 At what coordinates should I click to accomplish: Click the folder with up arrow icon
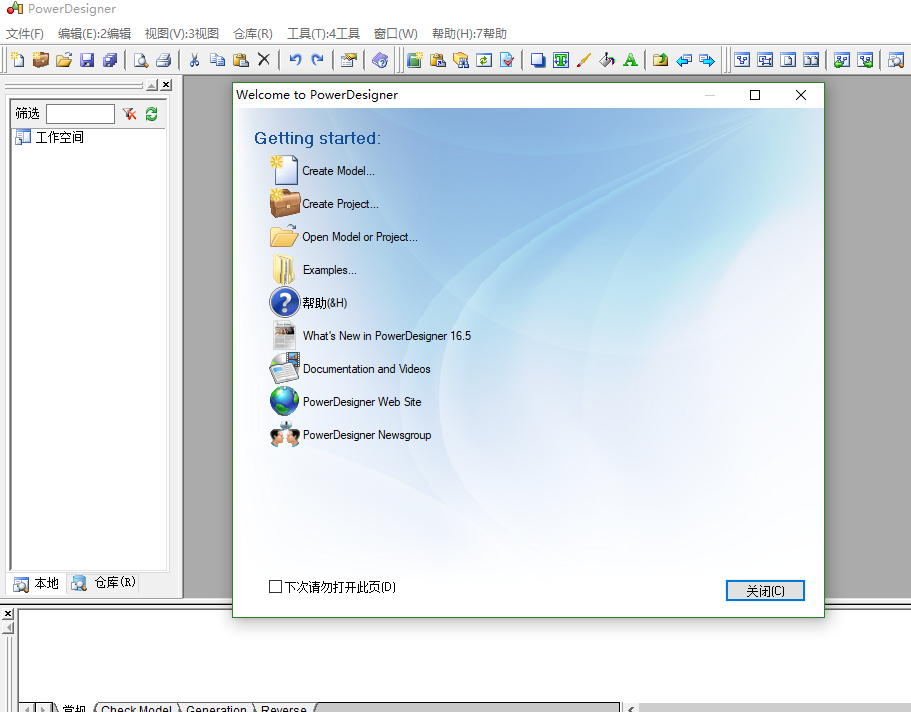(661, 60)
